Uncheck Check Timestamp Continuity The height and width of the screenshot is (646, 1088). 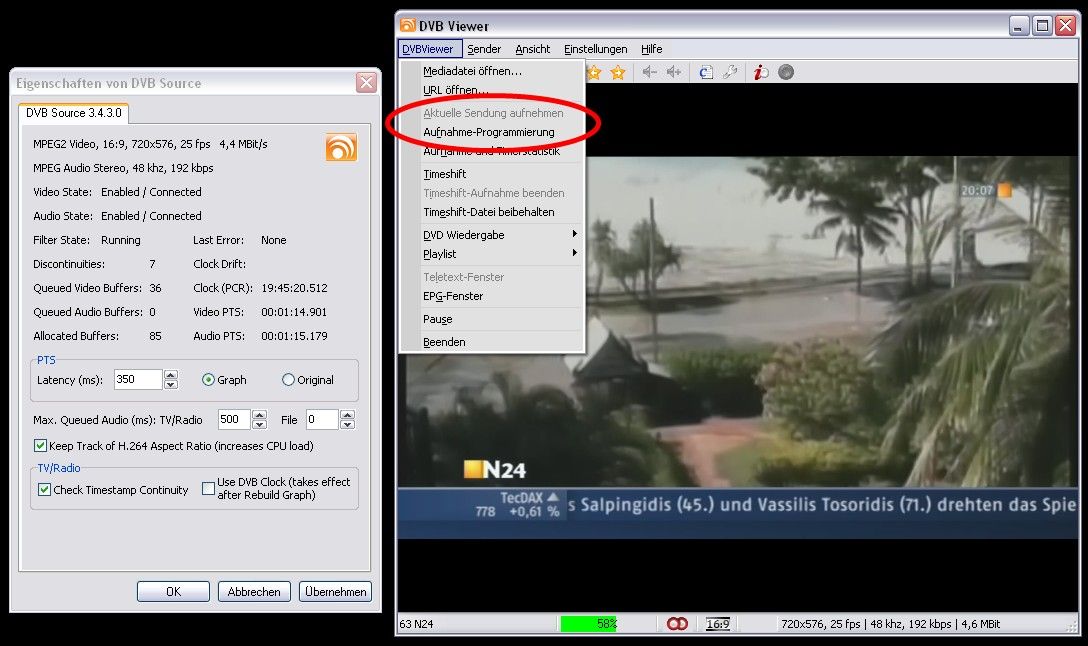45,490
